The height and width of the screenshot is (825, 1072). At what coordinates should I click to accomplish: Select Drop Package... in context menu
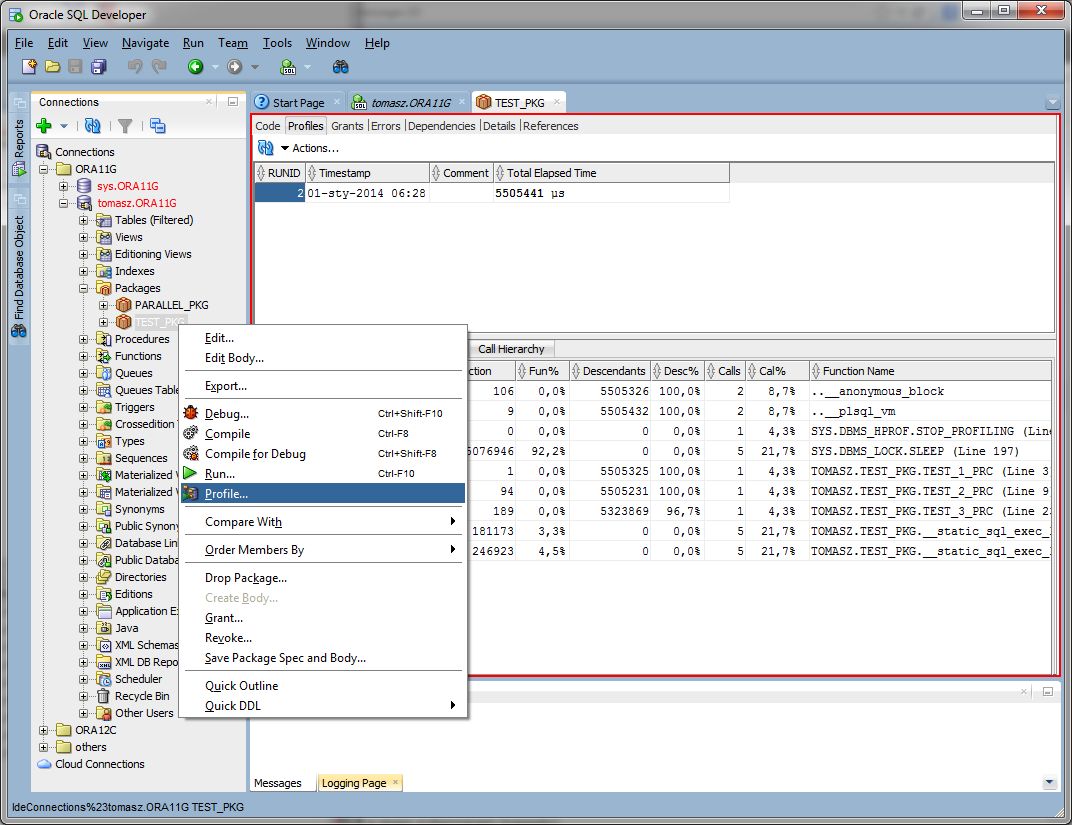[323, 578]
